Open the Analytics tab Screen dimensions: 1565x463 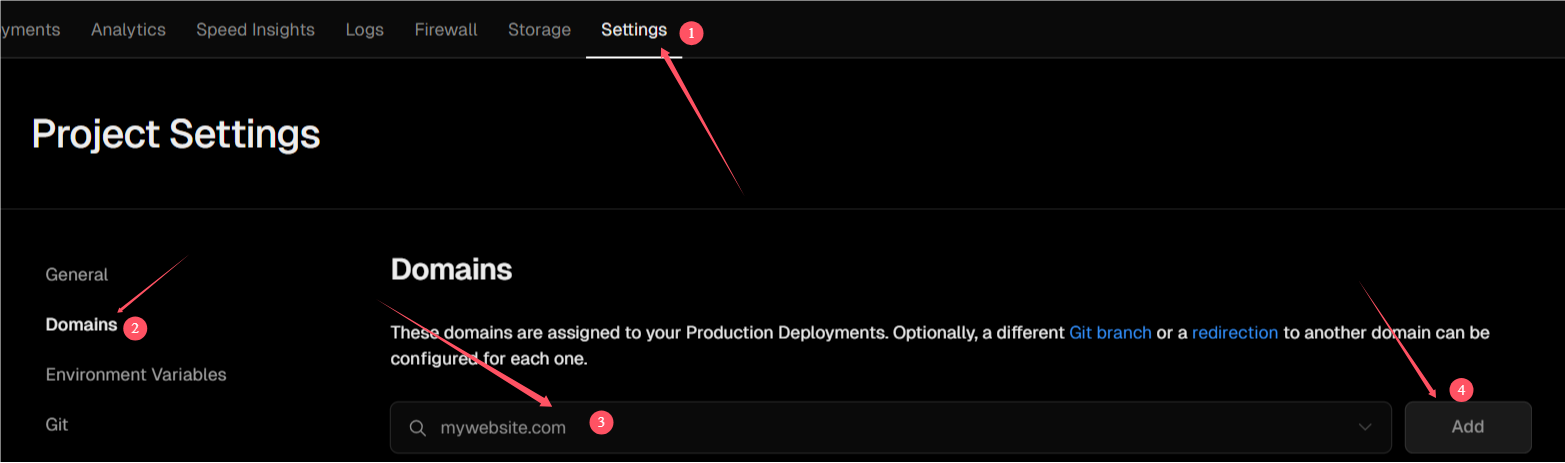128,30
